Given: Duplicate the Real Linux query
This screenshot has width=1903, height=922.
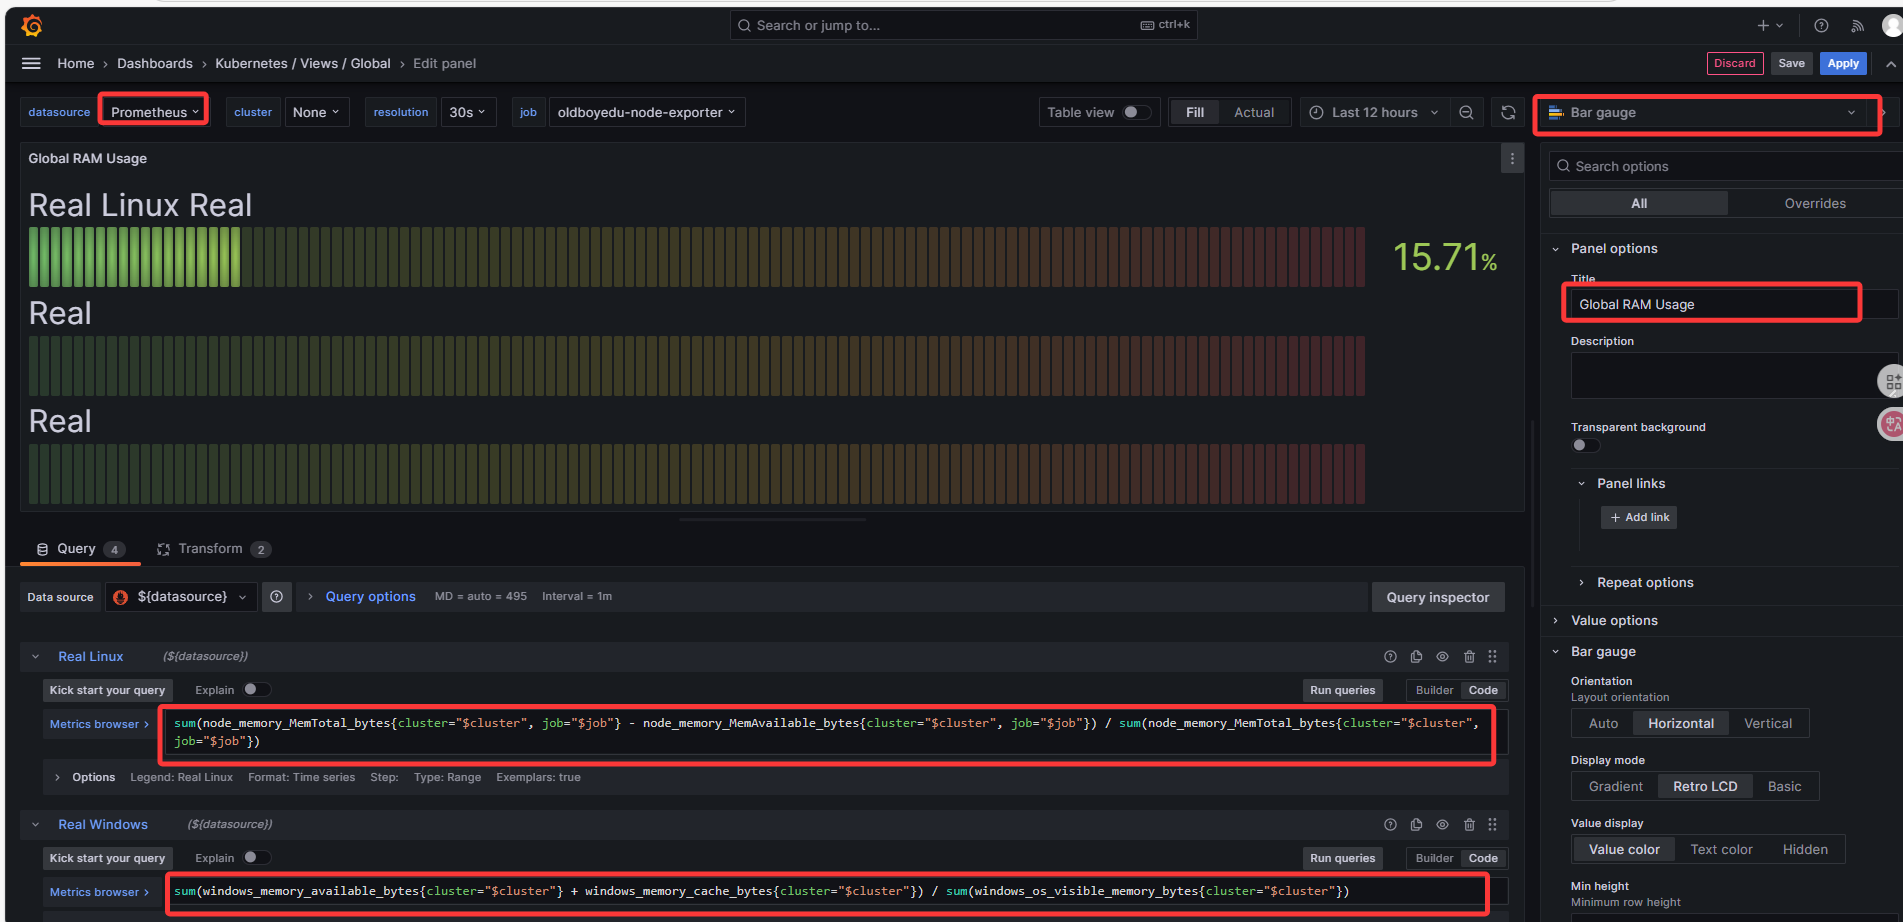Looking at the screenshot, I should click(1416, 657).
